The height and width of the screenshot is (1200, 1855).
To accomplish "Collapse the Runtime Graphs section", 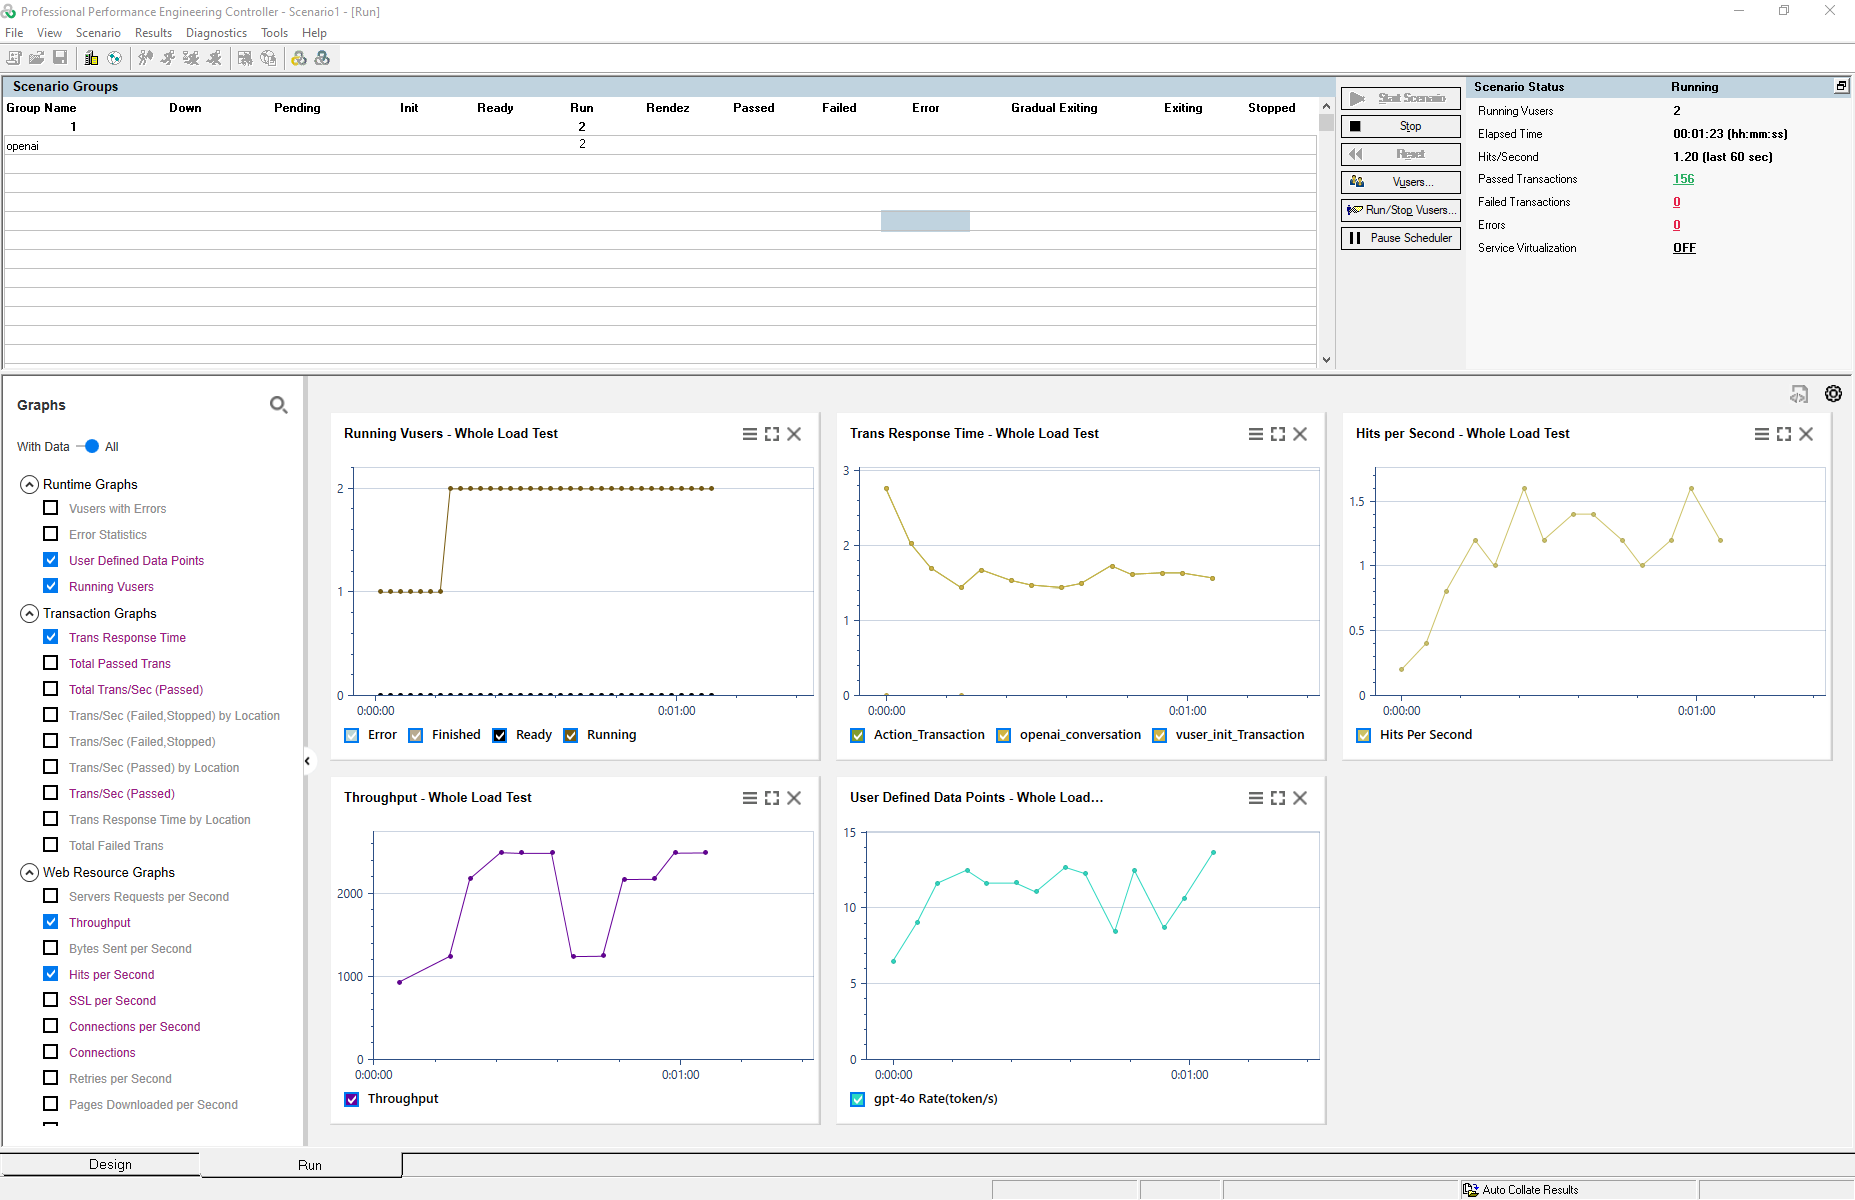I will pos(30,485).
